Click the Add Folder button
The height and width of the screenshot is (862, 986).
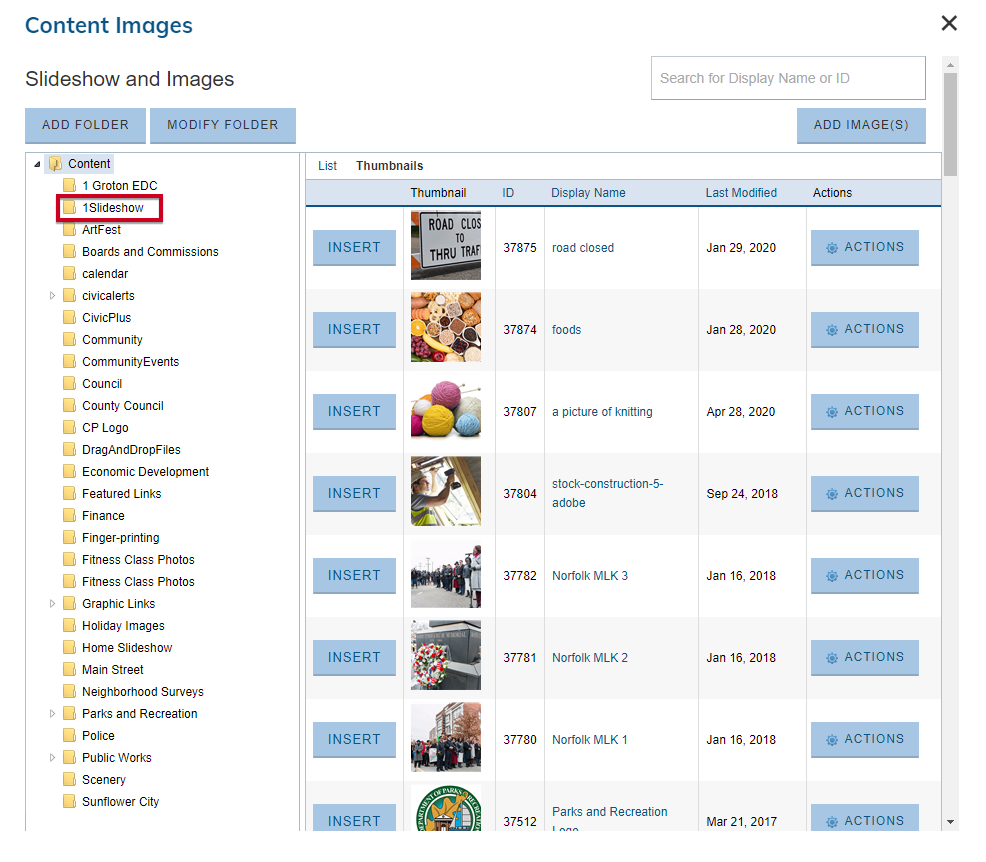86,125
